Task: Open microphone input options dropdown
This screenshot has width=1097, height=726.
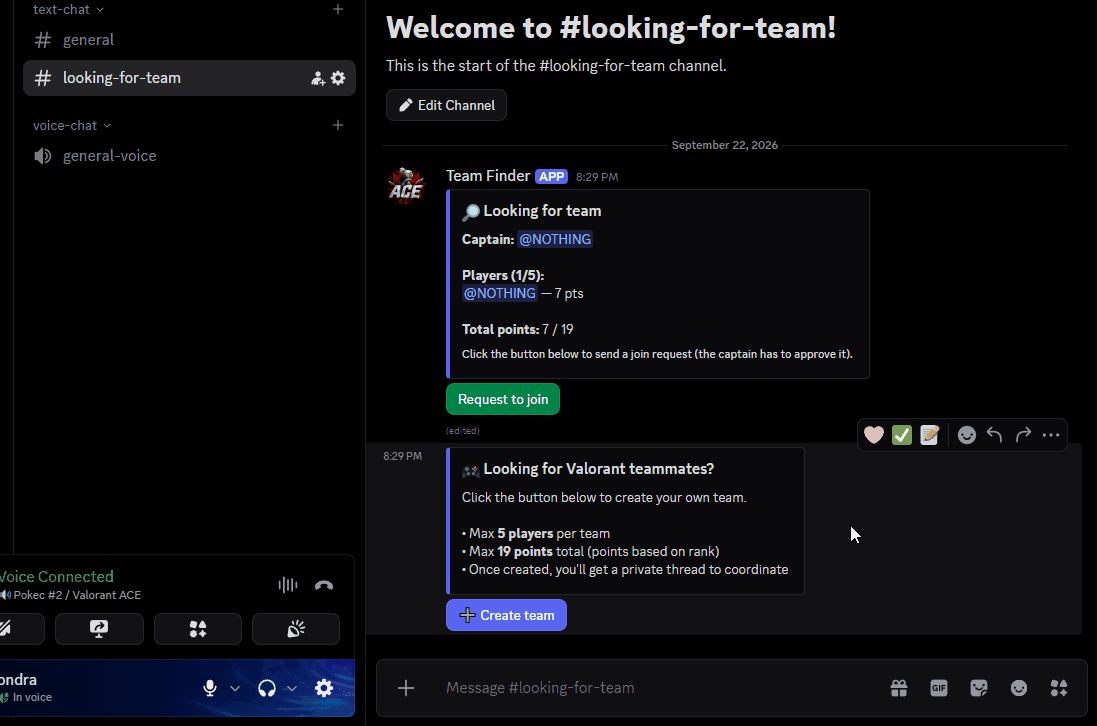Action: coord(235,688)
